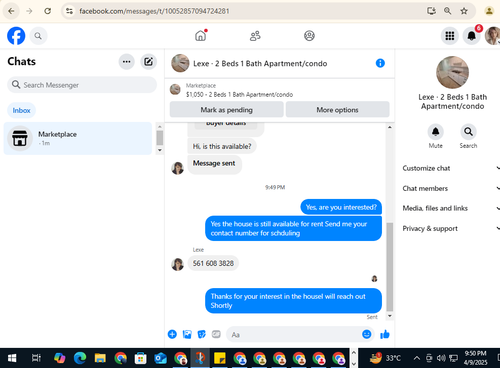
Task: Click conversation scrollbar down arrow
Action: [390, 316]
